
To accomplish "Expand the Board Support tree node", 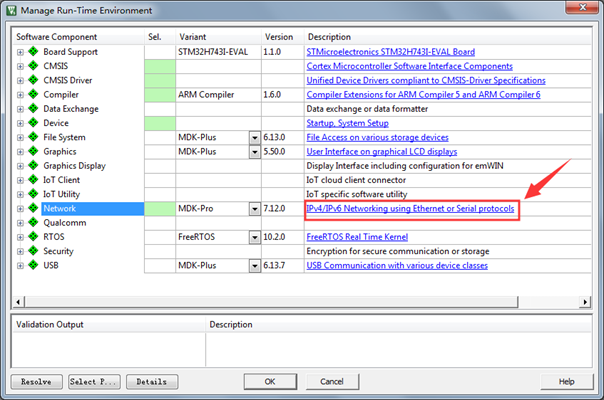I will 20,52.
